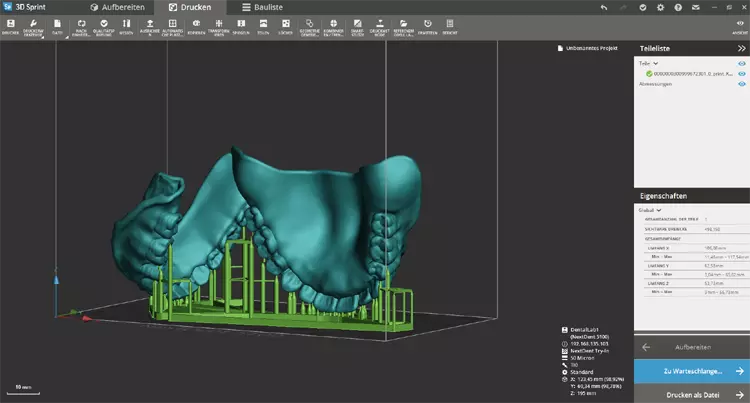This screenshot has height=403, width=750.
Task: Expand the Druckerwerkzeuge corner arrow
Action: click(x=42, y=37)
